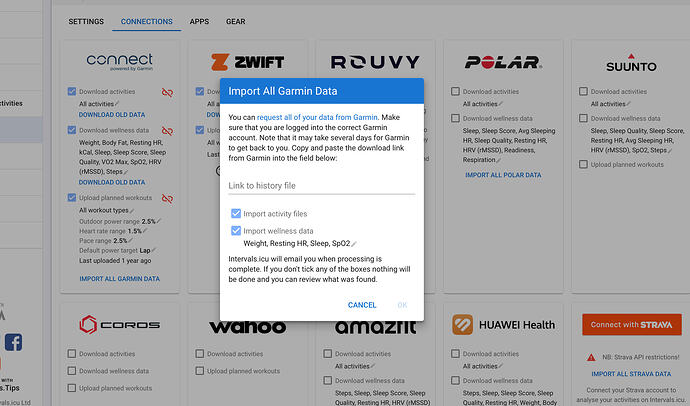
Task: Edit Default power target Lap pencil
Action: click(x=154, y=250)
